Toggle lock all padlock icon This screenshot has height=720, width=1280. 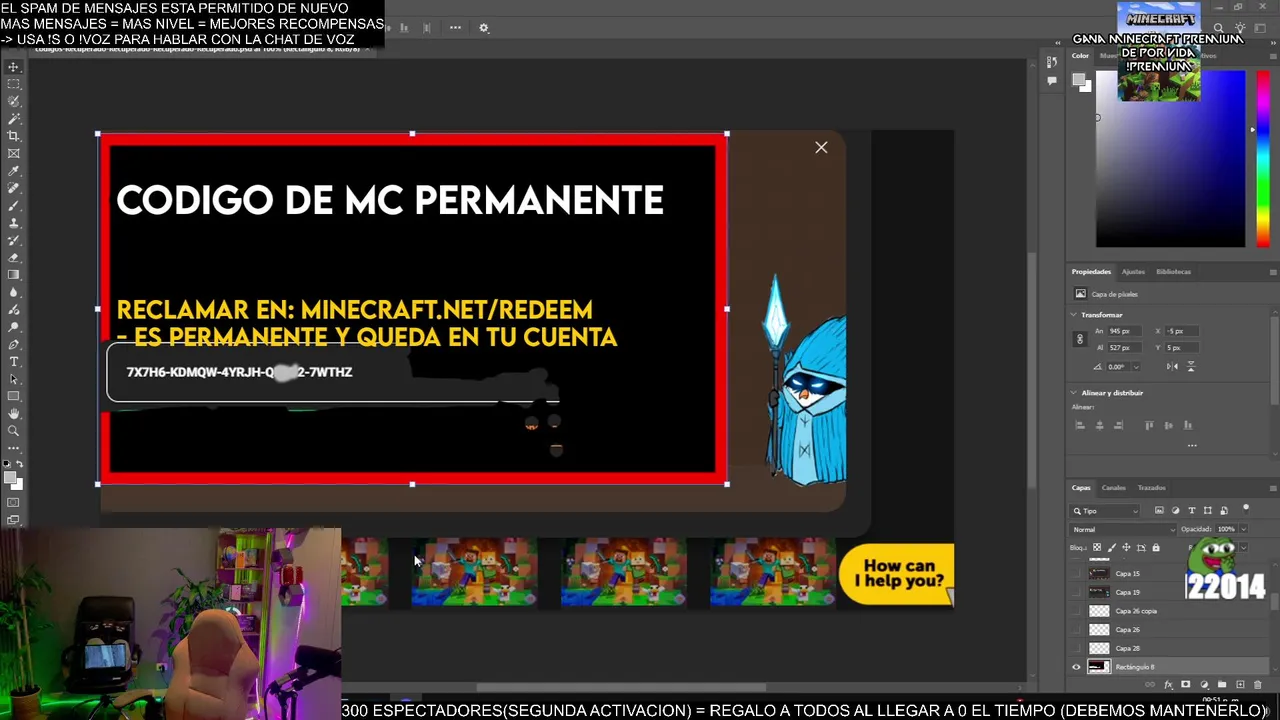point(1156,548)
